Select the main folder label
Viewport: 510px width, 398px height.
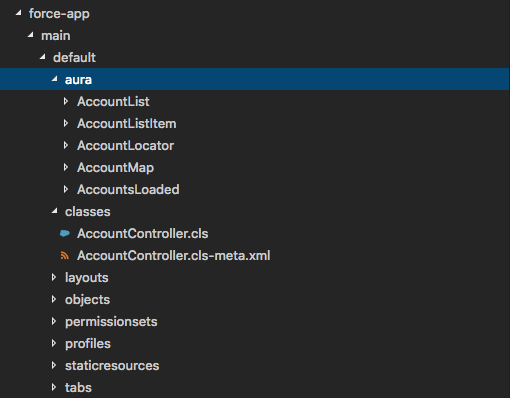pos(56,36)
